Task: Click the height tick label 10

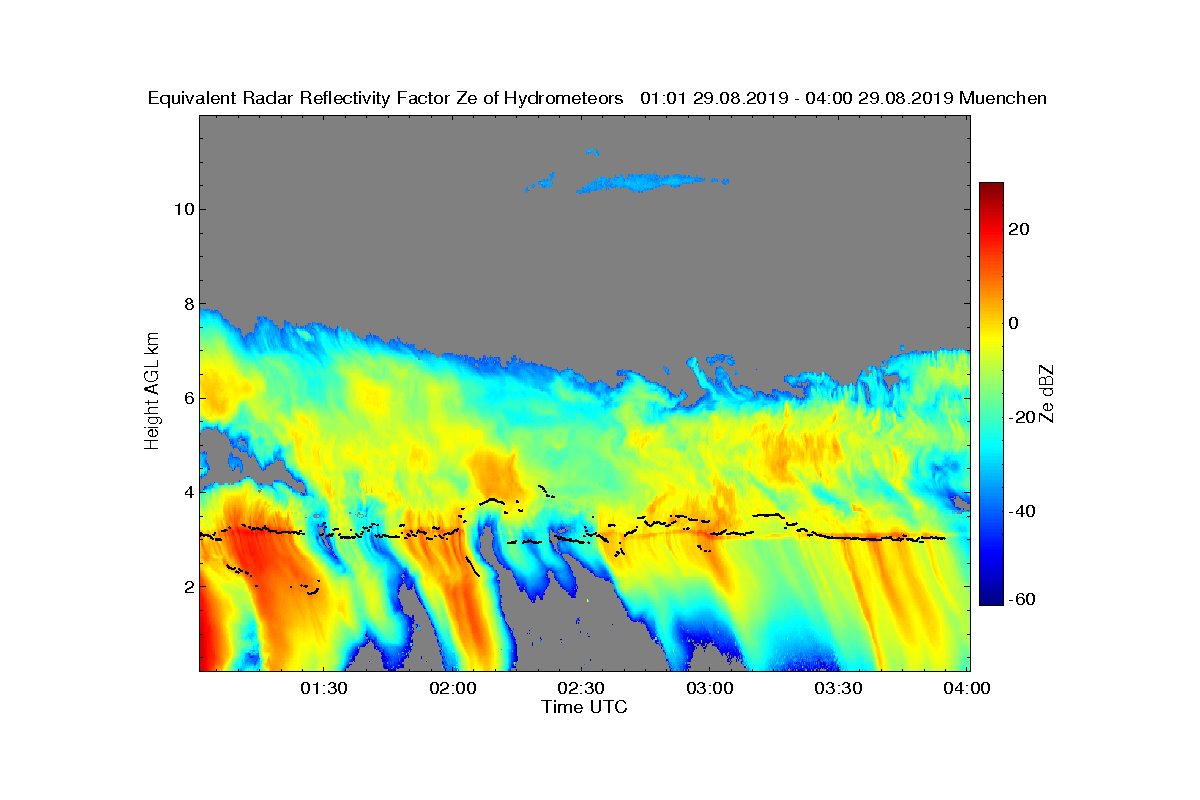Action: pyautogui.click(x=183, y=209)
